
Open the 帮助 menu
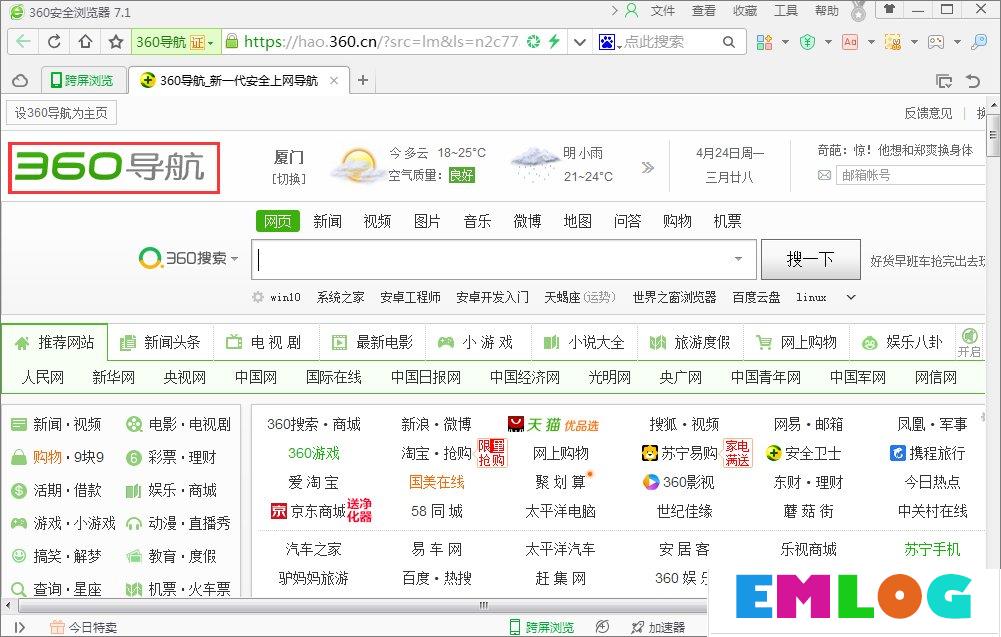click(x=827, y=11)
